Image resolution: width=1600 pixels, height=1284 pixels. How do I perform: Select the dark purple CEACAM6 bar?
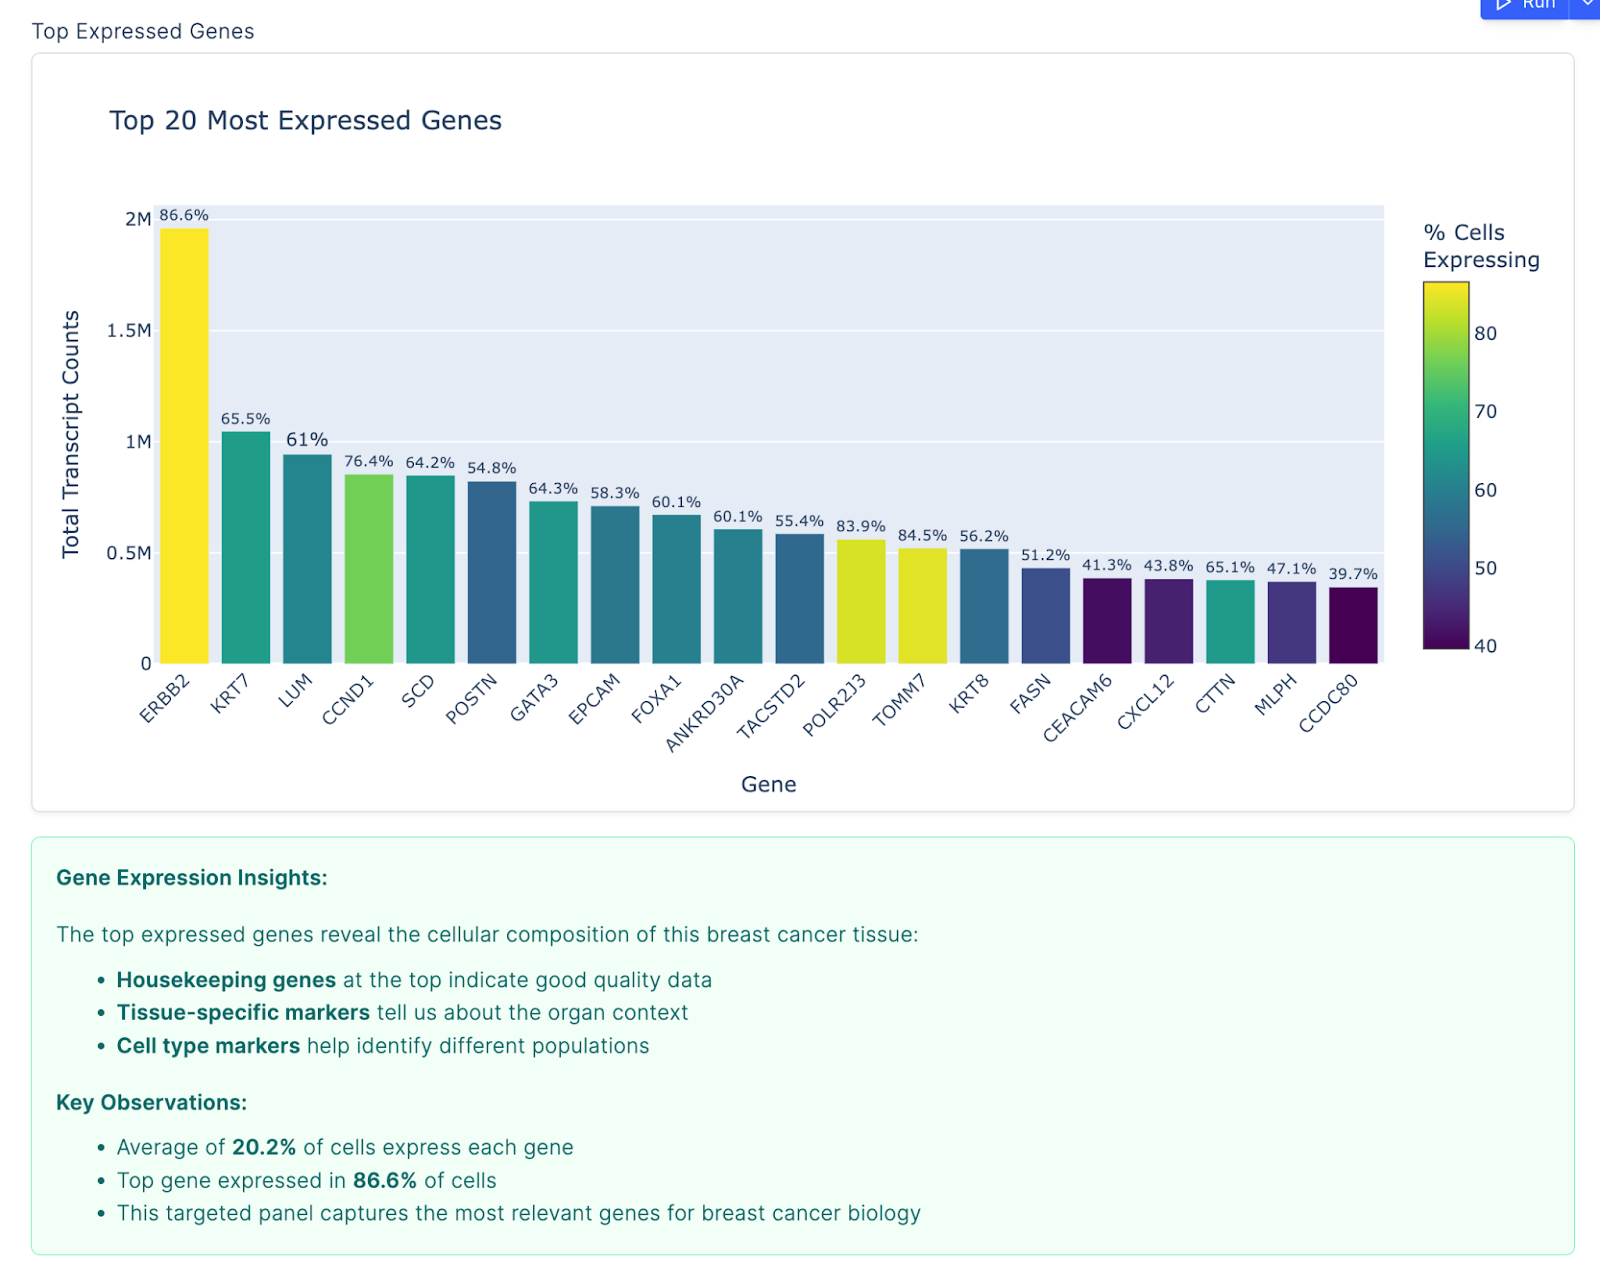click(1107, 621)
